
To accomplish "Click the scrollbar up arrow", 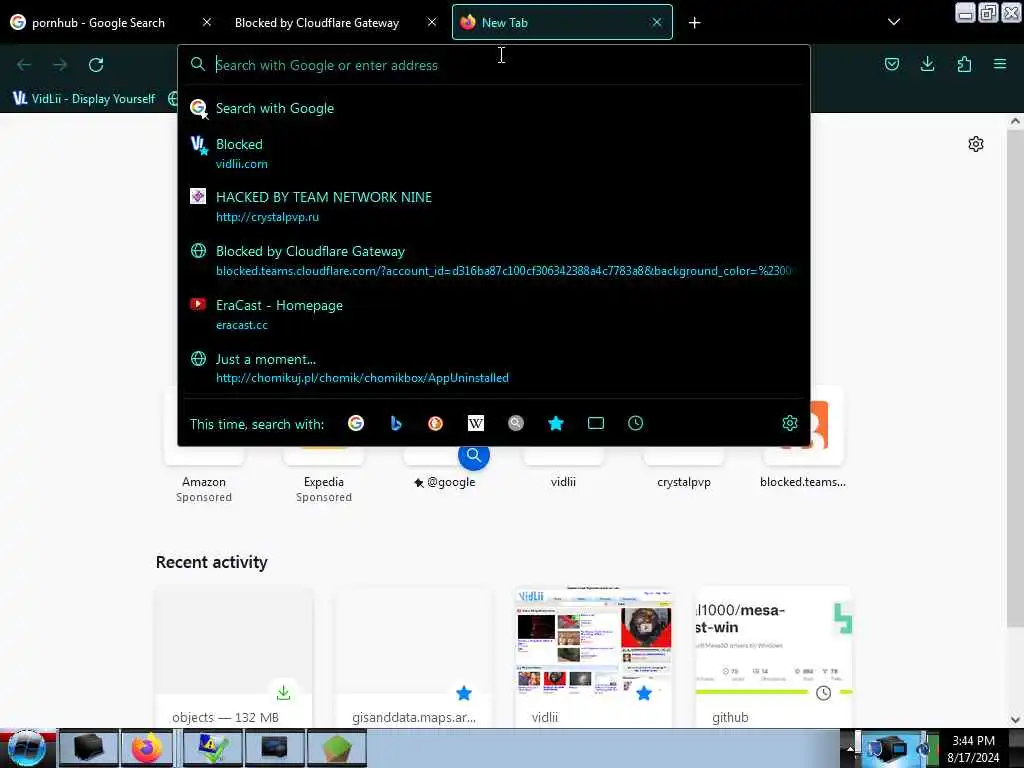I will click(x=1015, y=121).
